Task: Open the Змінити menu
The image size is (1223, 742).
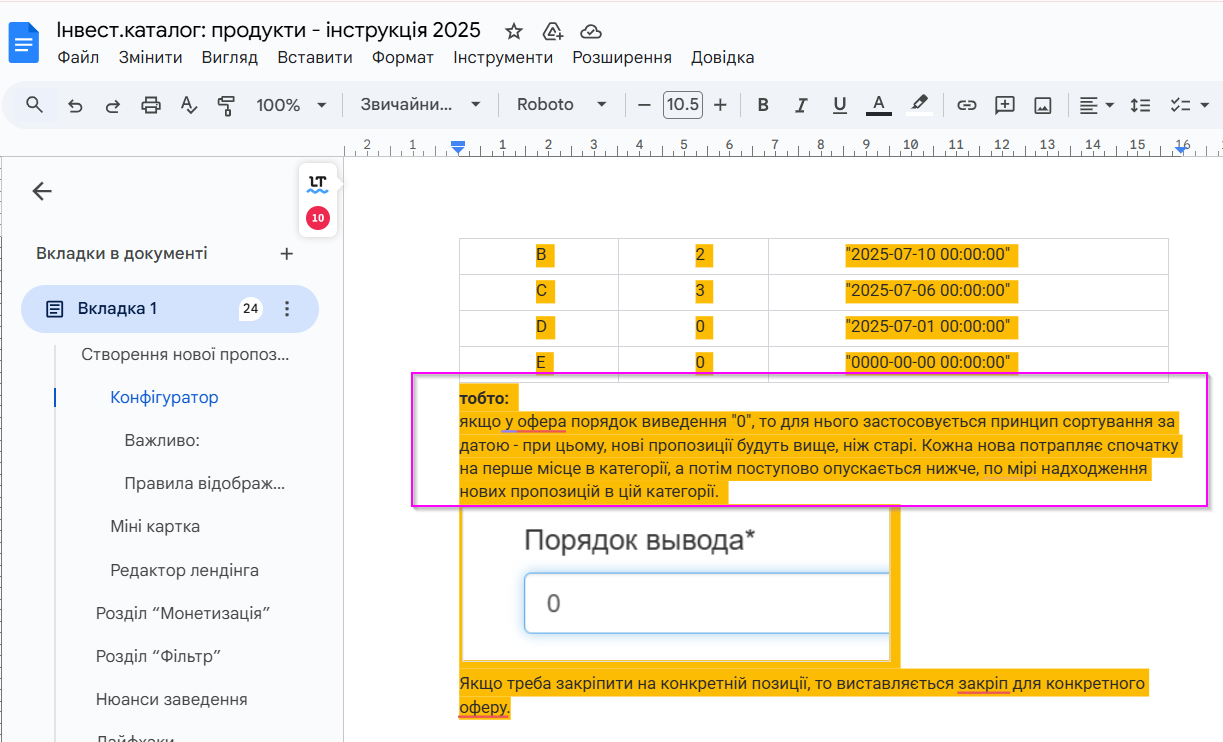Action: (x=150, y=57)
